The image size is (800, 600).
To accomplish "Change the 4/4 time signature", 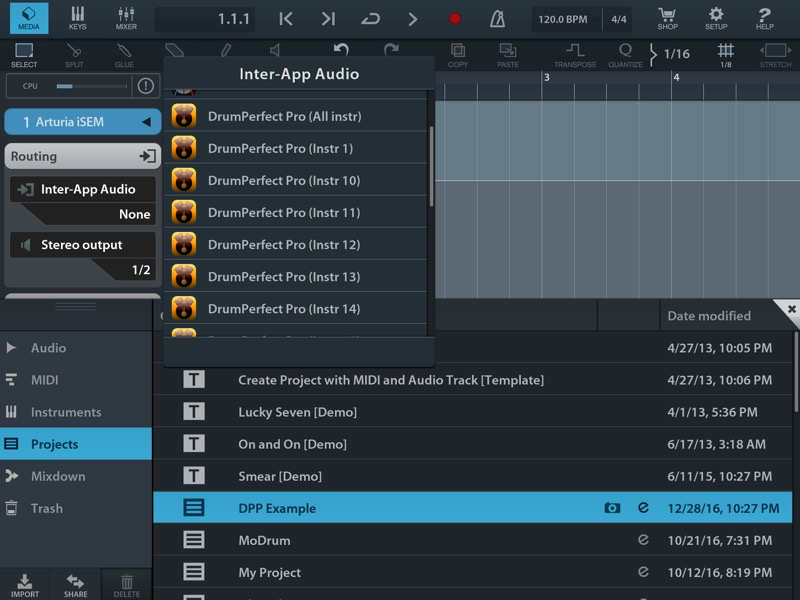I will pyautogui.click(x=618, y=19).
